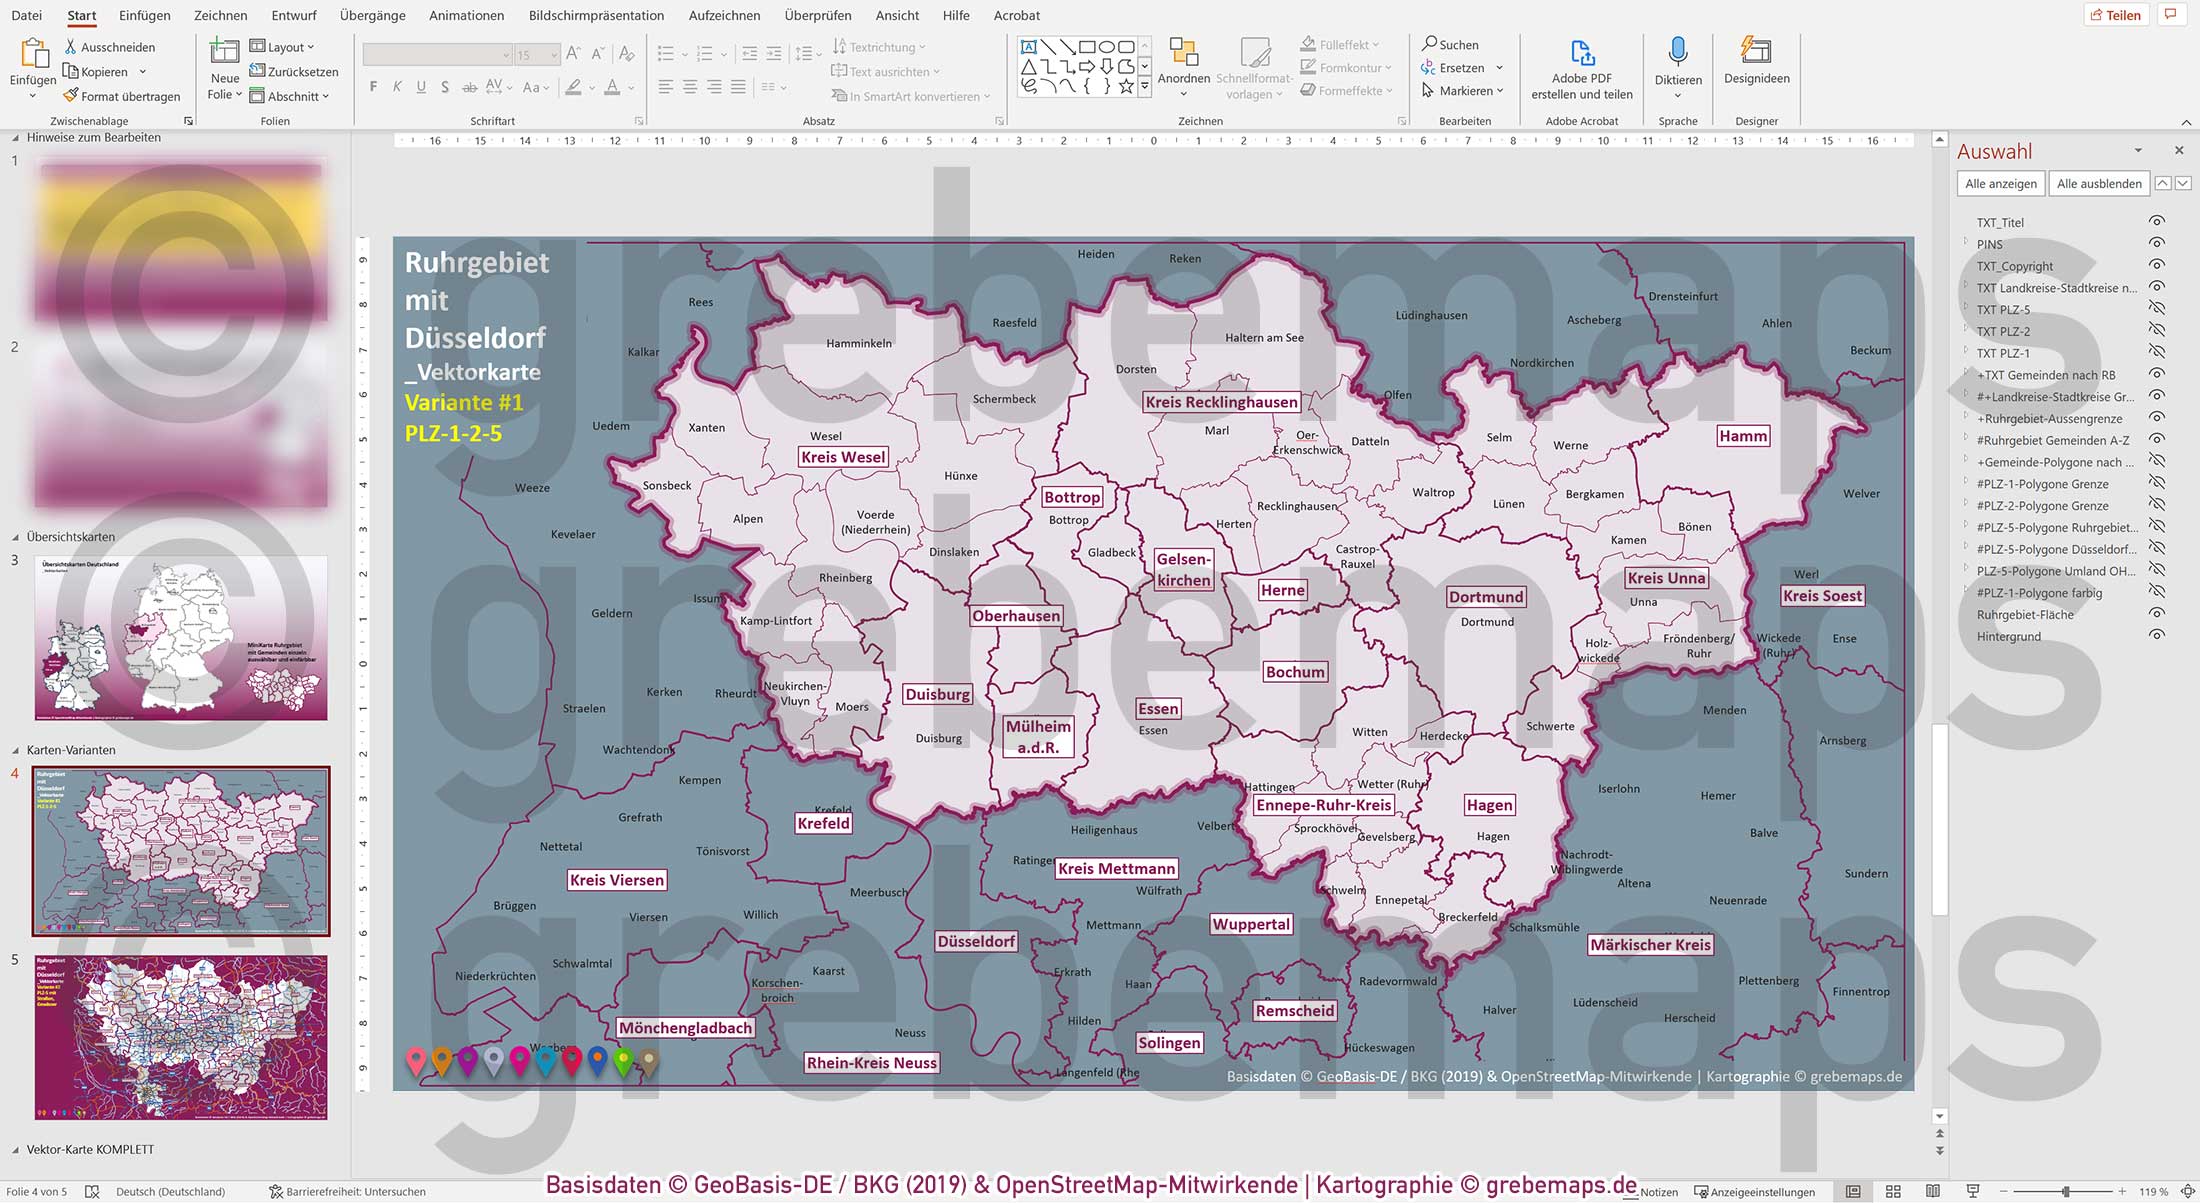The width and height of the screenshot is (2200, 1203).
Task: Open the Überprüfen menu tab
Action: coord(818,15)
